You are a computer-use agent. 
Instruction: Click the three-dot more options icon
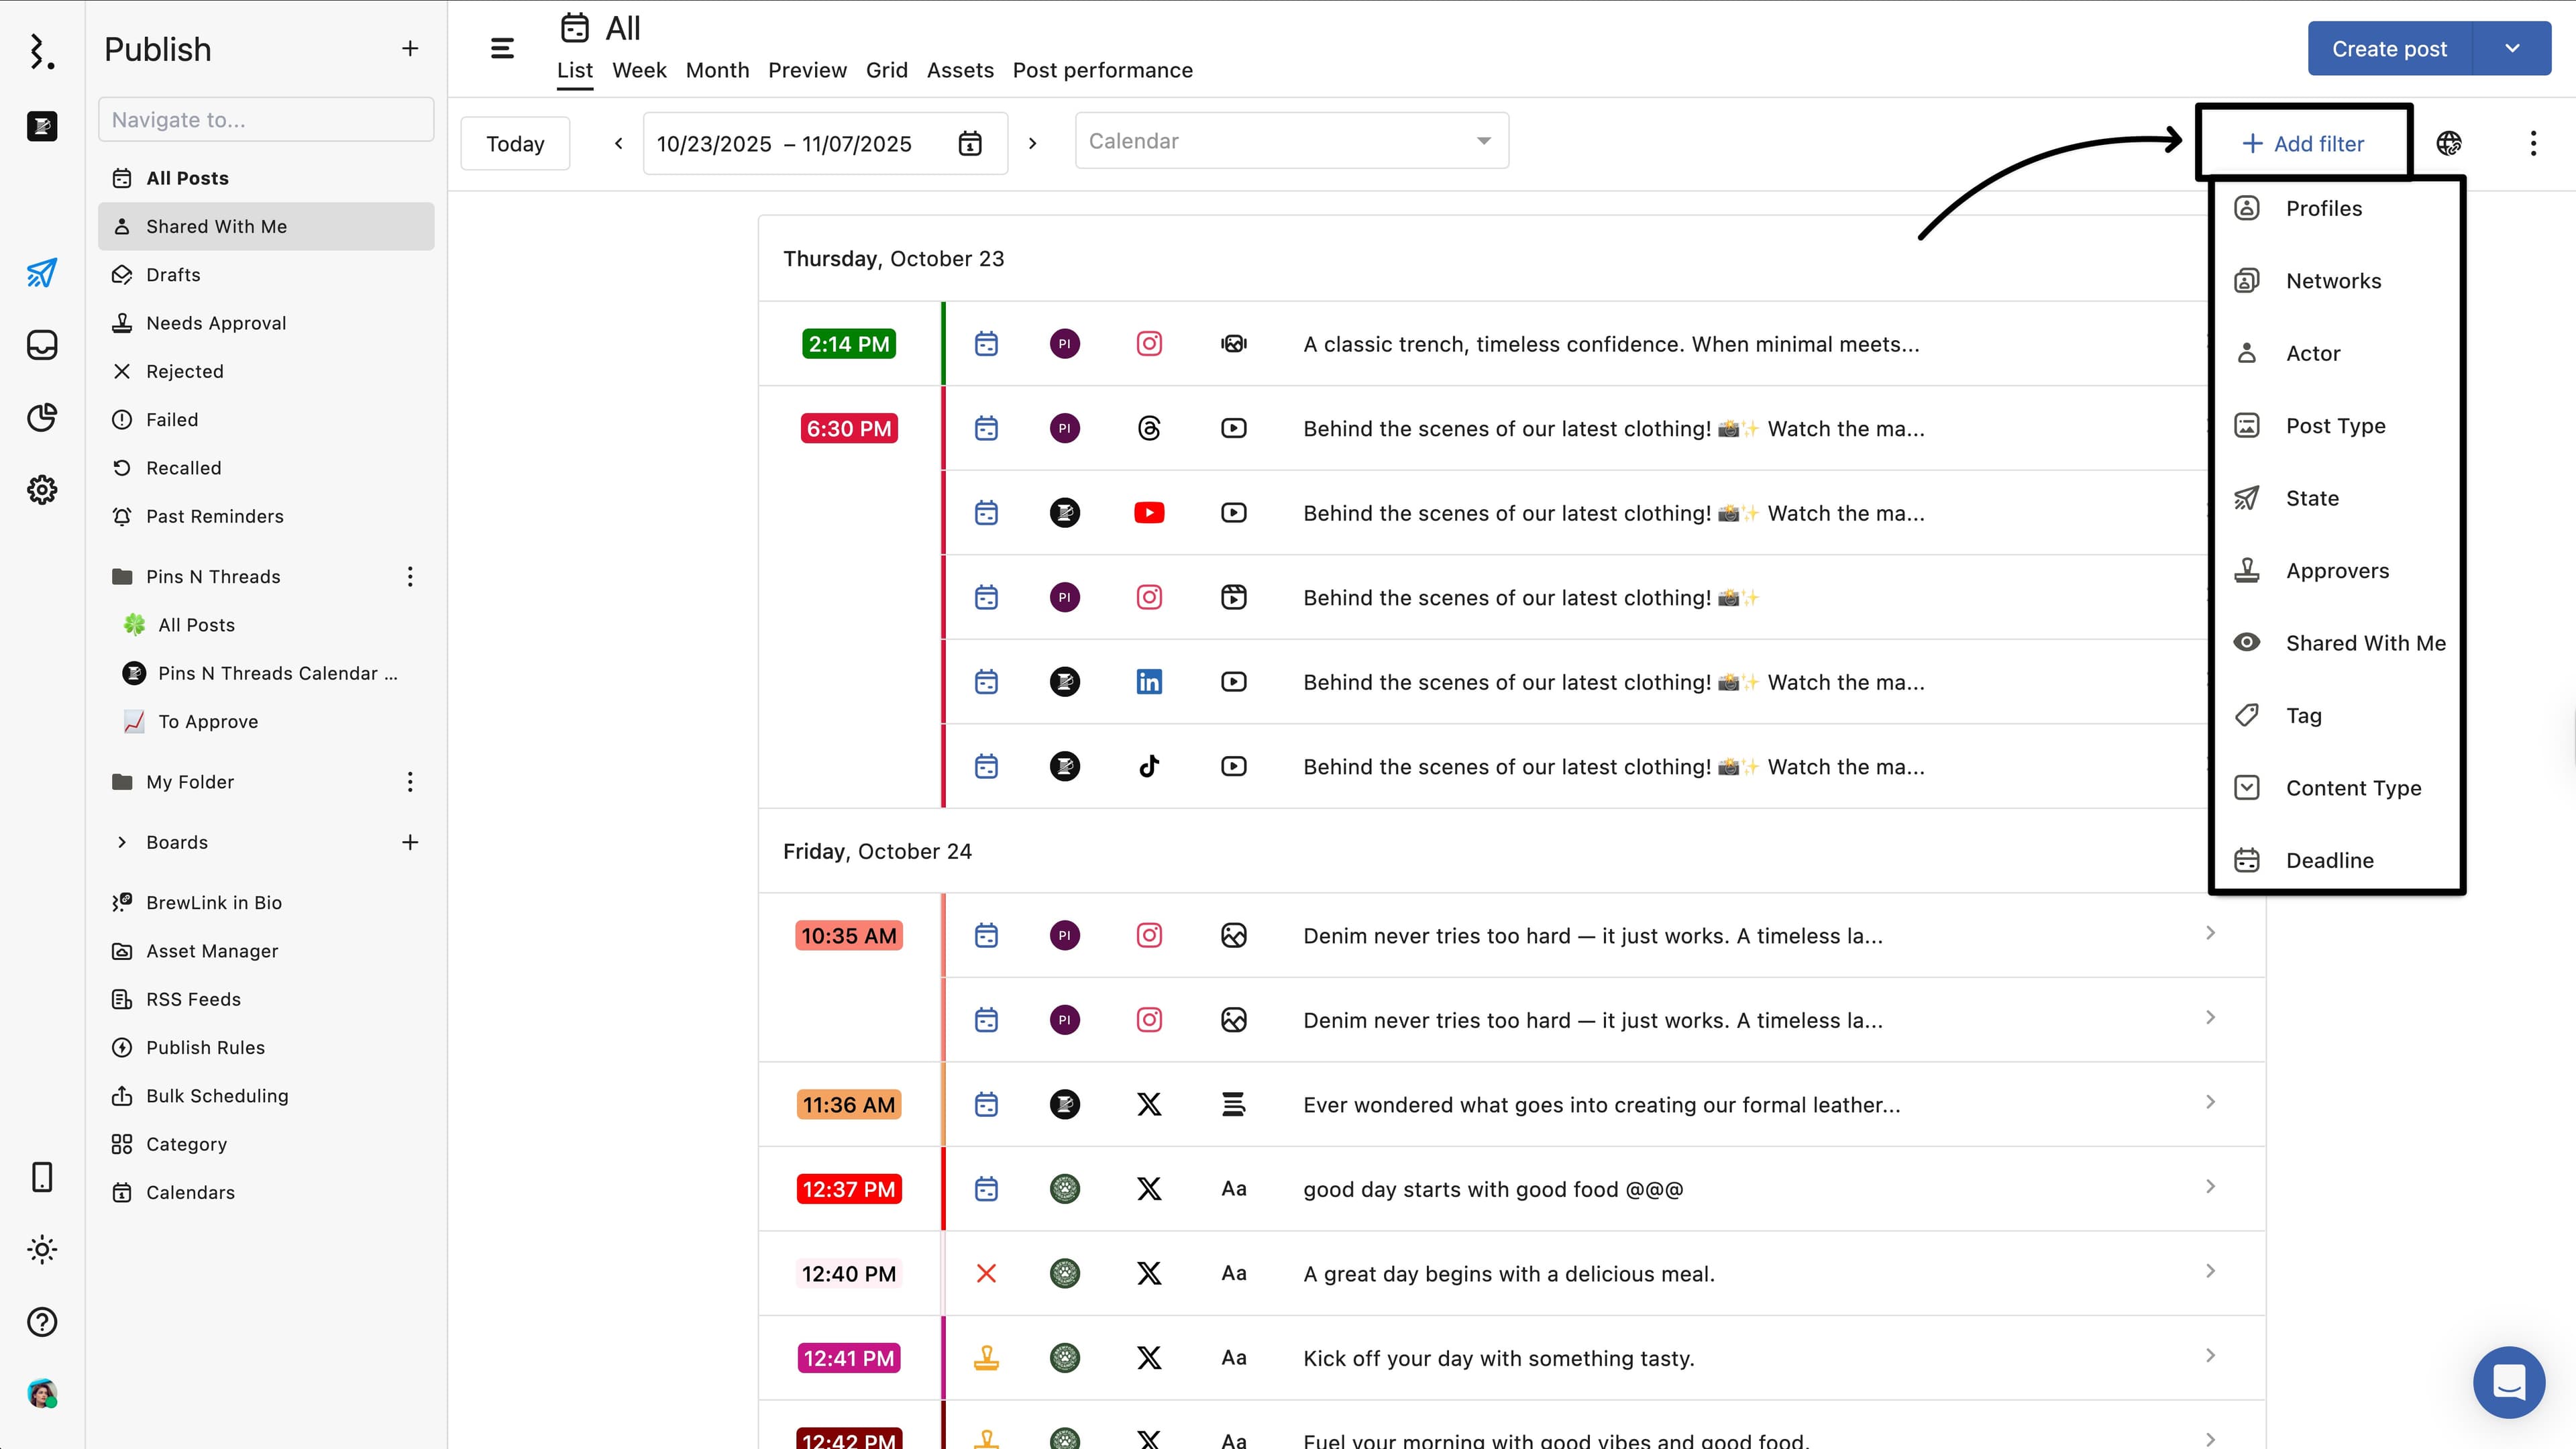click(x=2533, y=143)
